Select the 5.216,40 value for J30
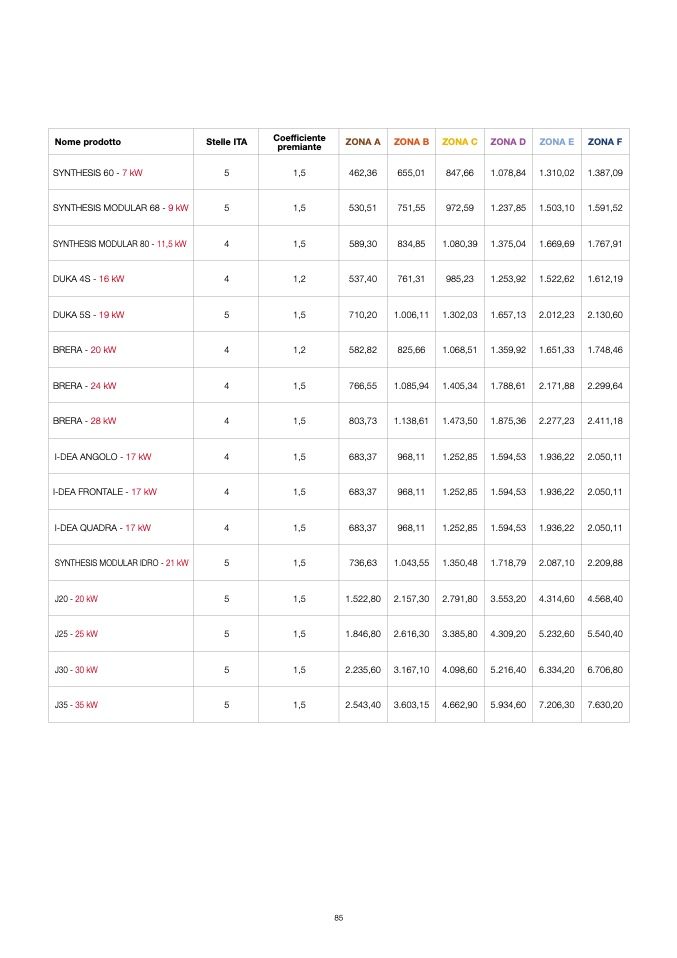The width and height of the screenshot is (677, 958). (508, 669)
